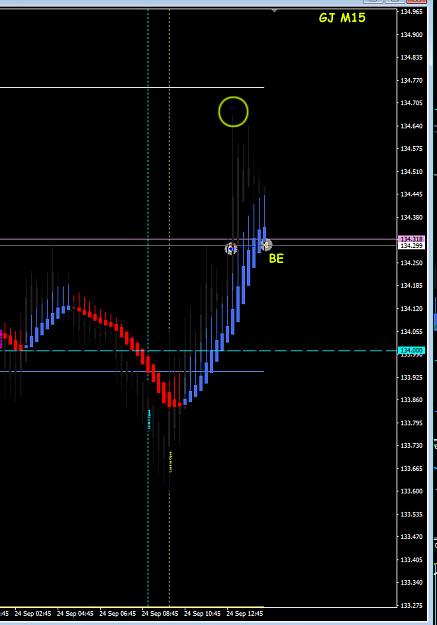Viewport: 437px width, 625px height.
Task: Click the 134.055 price scale label
Action: pyautogui.click(x=411, y=332)
